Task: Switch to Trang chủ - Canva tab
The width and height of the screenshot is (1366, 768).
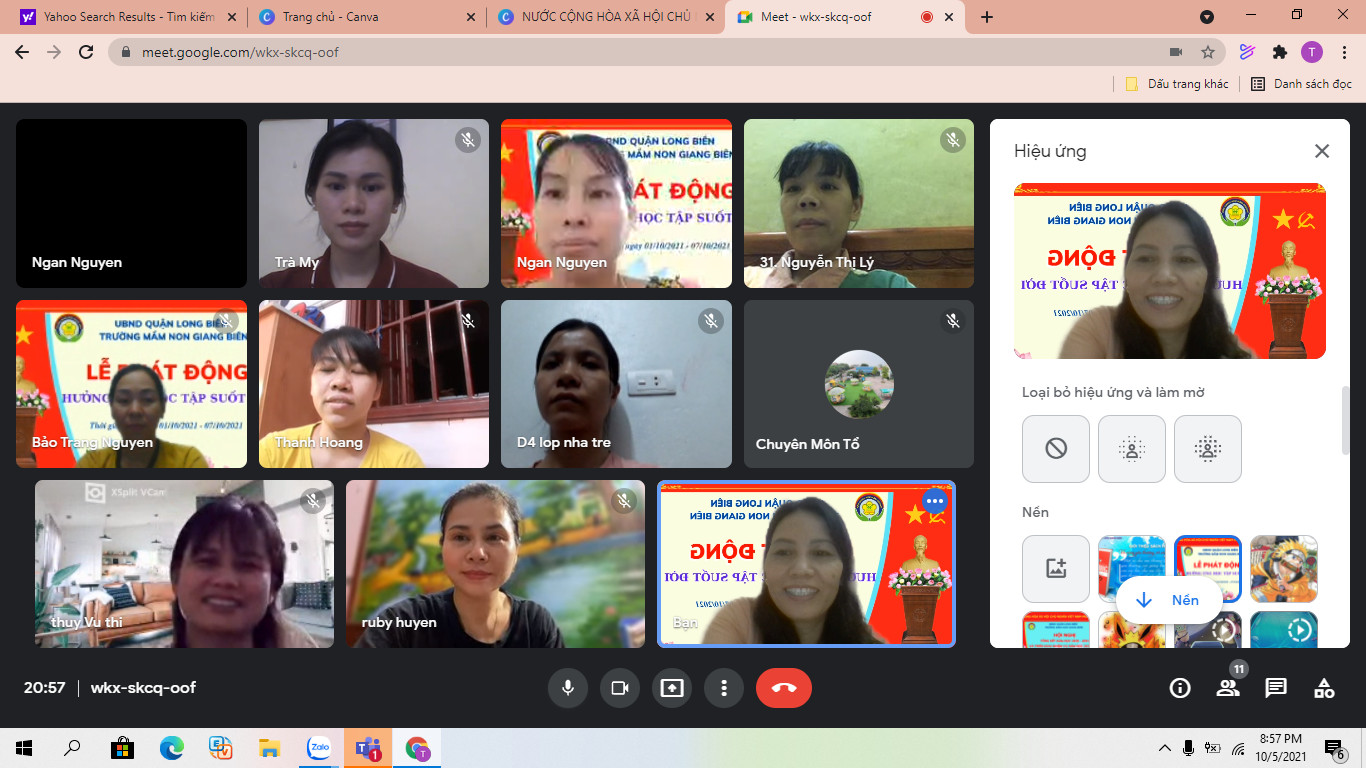Action: [x=365, y=17]
